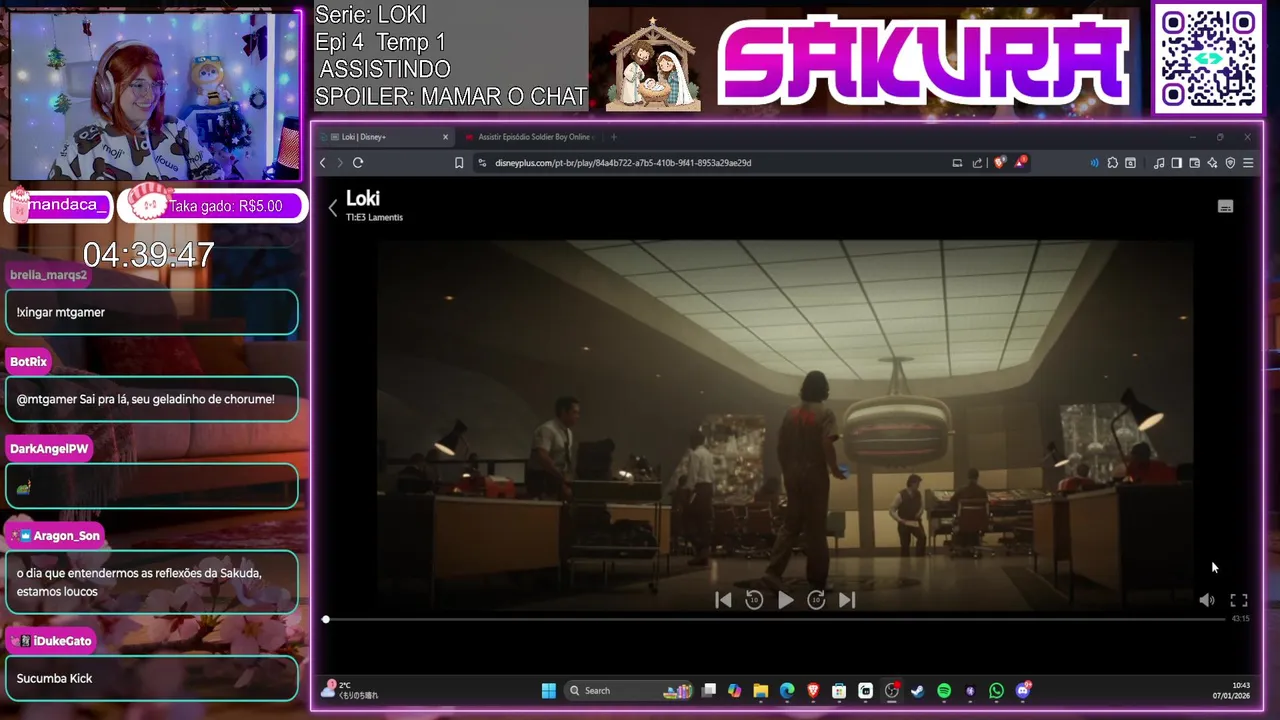The height and width of the screenshot is (720, 1280).
Task: Open the Windows Start menu
Action: point(549,691)
